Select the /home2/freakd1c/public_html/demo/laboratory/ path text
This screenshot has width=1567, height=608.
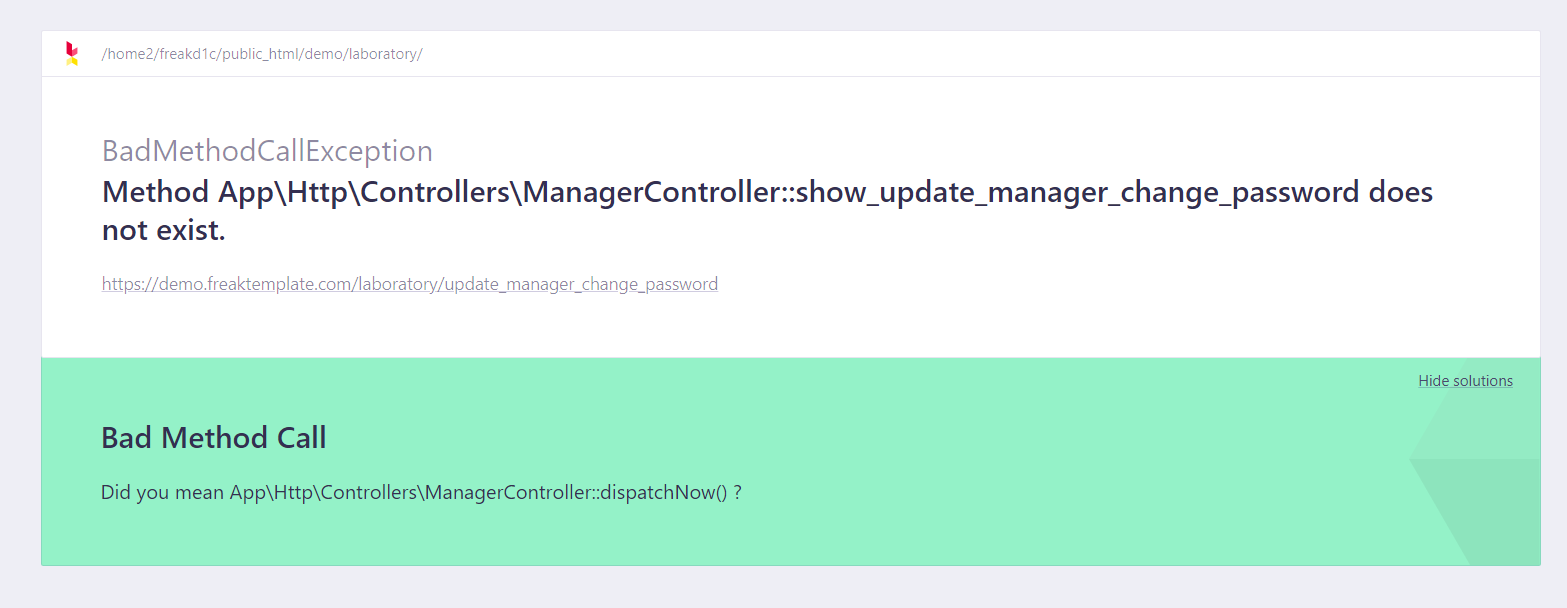(x=262, y=54)
